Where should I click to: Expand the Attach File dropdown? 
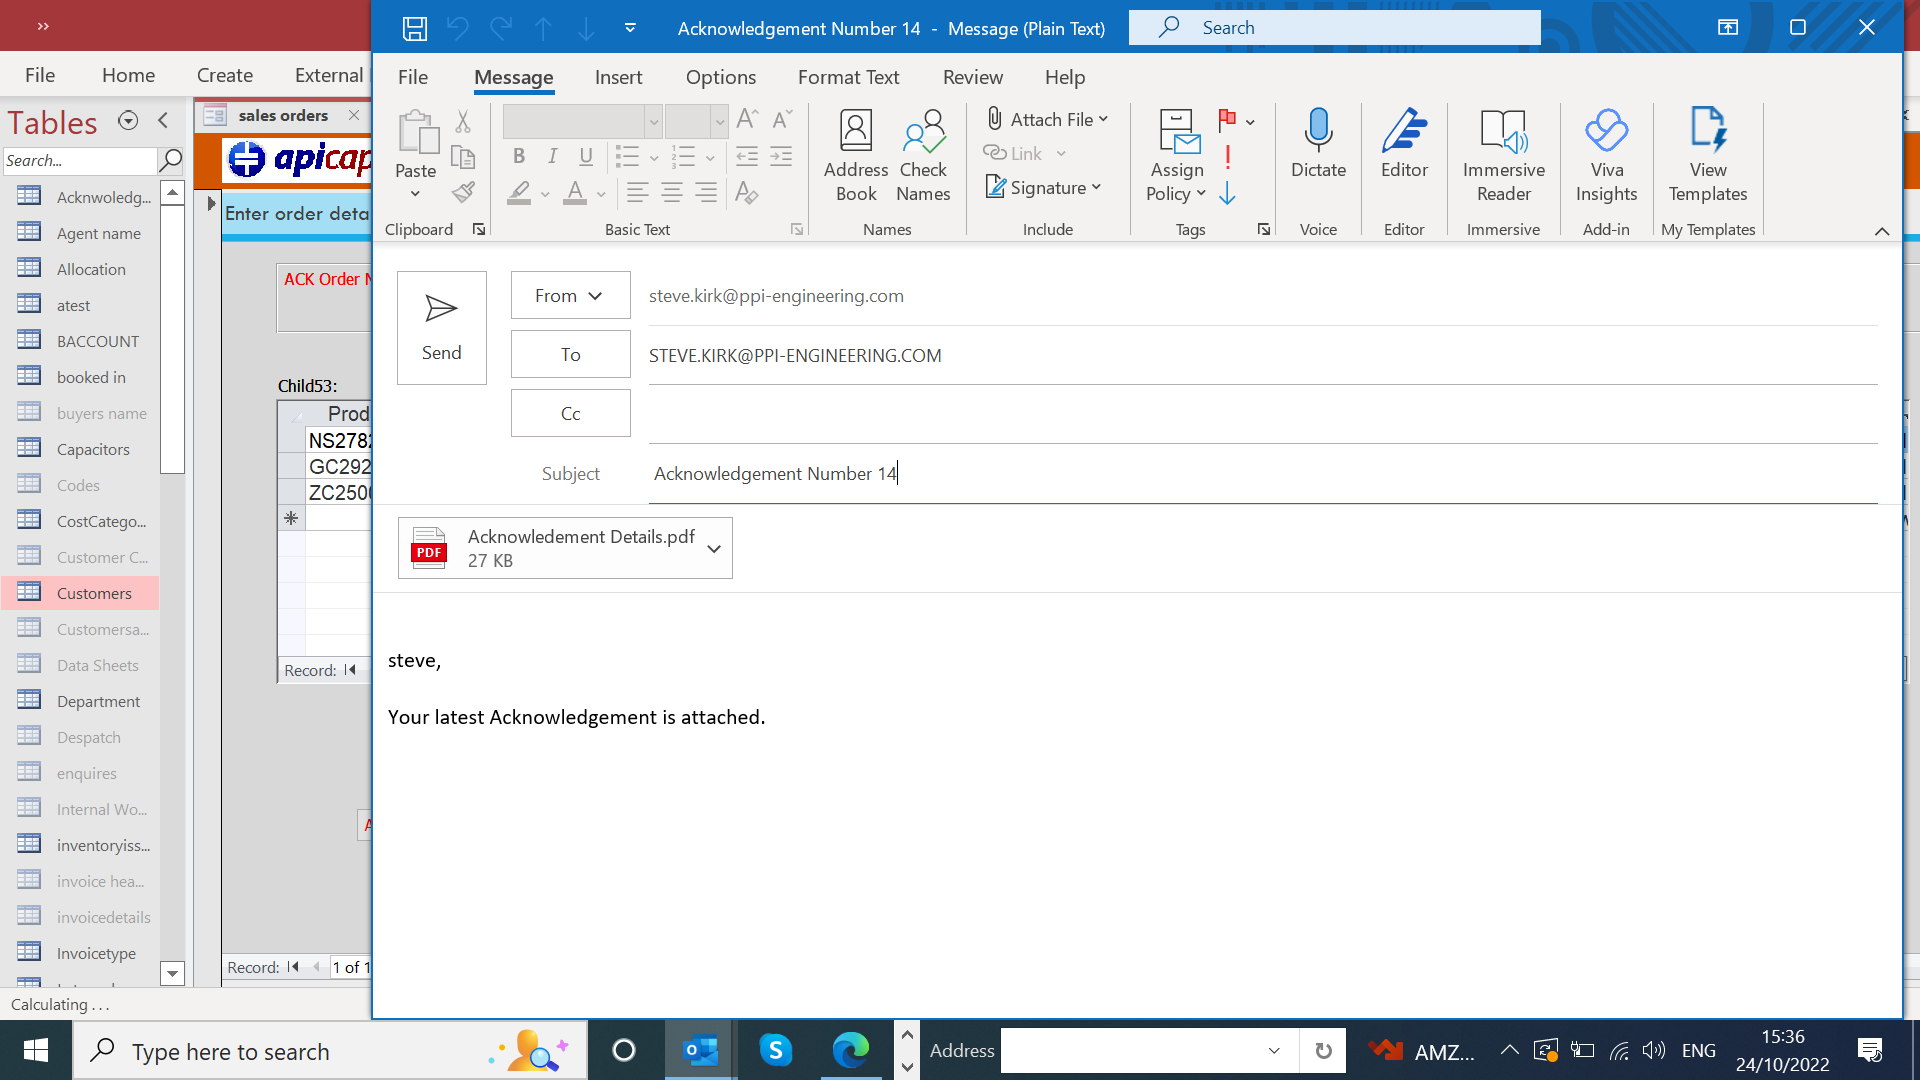[x=1103, y=120]
